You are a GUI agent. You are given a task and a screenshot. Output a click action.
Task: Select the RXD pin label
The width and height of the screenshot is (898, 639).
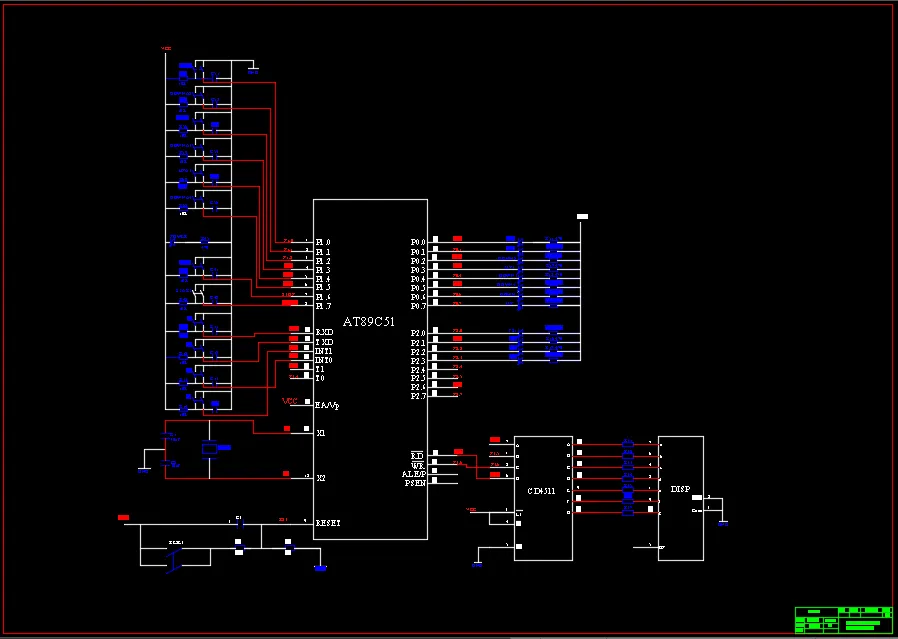point(325,332)
